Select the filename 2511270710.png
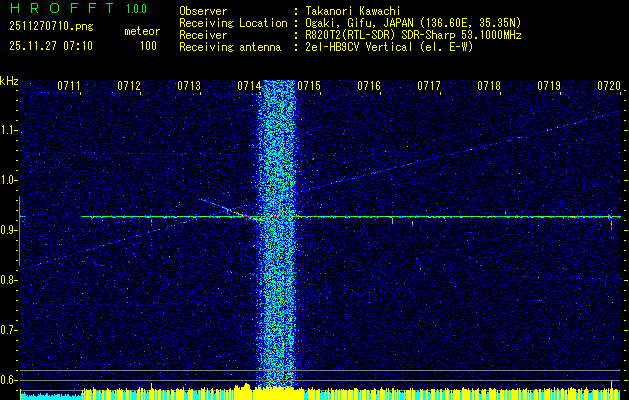The image size is (629, 400). (51, 27)
